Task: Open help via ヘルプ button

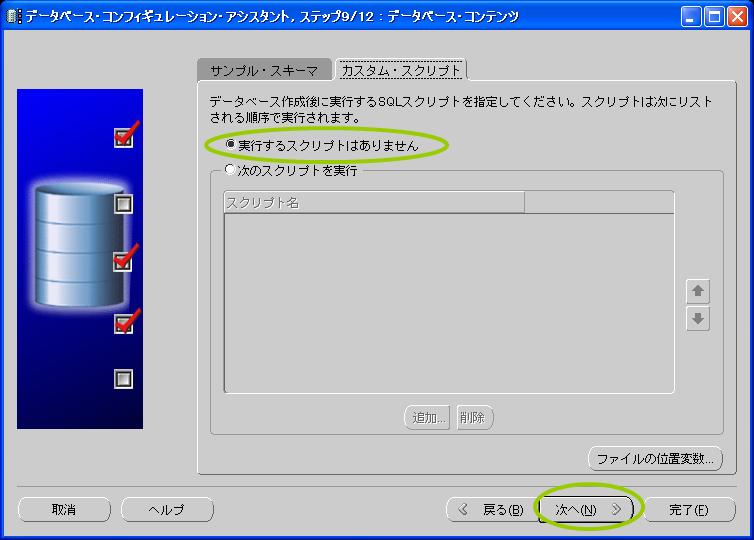Action: 167,509
